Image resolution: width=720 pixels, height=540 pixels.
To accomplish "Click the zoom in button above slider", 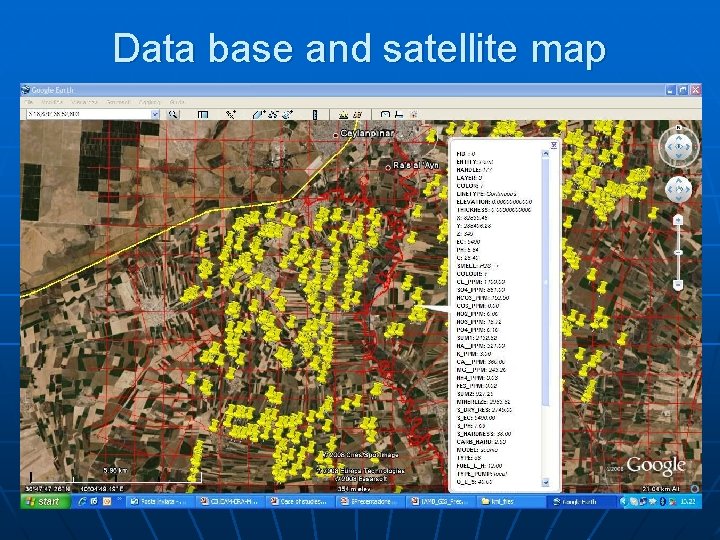I will tap(678, 221).
